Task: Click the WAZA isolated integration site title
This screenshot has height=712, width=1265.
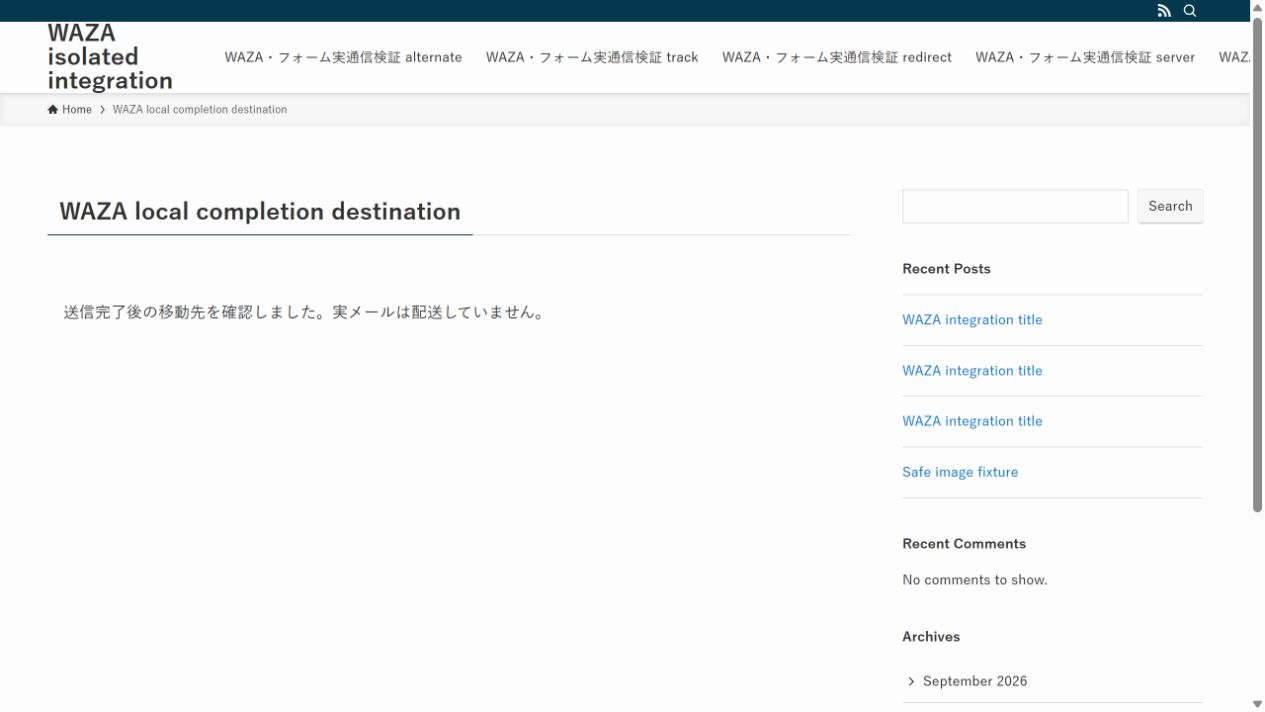Action: [x=110, y=57]
